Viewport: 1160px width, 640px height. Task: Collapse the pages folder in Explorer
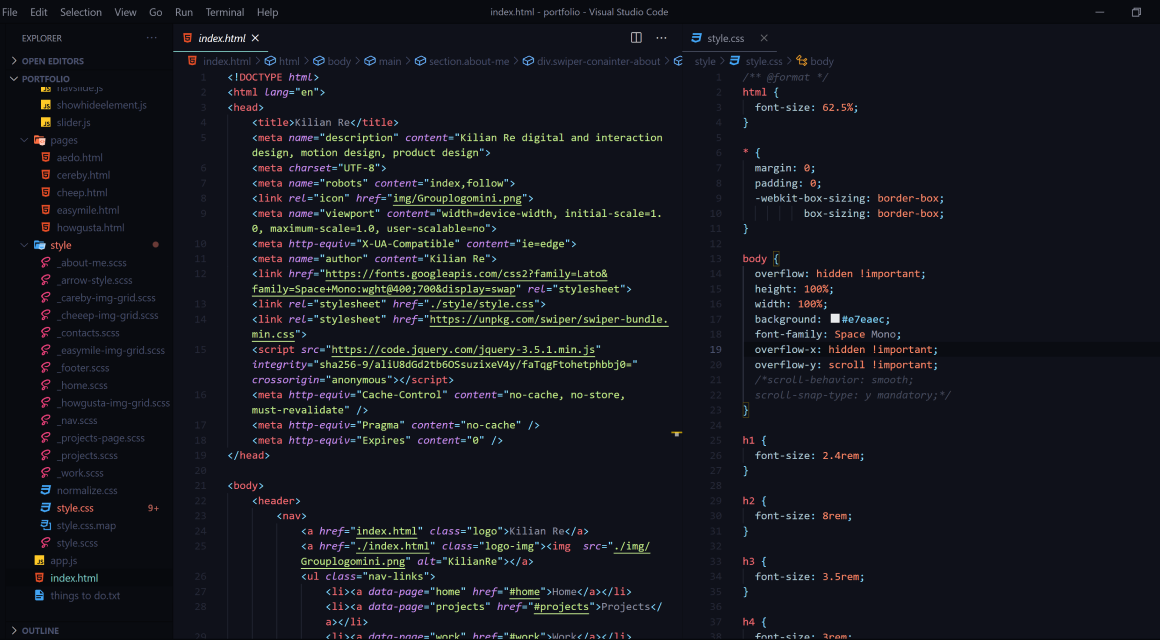click(x=25, y=140)
